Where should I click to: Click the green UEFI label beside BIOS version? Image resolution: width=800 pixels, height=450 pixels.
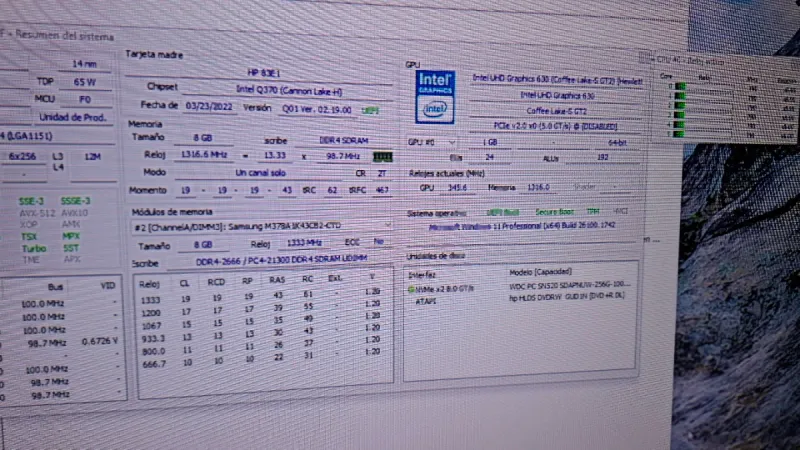pyautogui.click(x=370, y=111)
